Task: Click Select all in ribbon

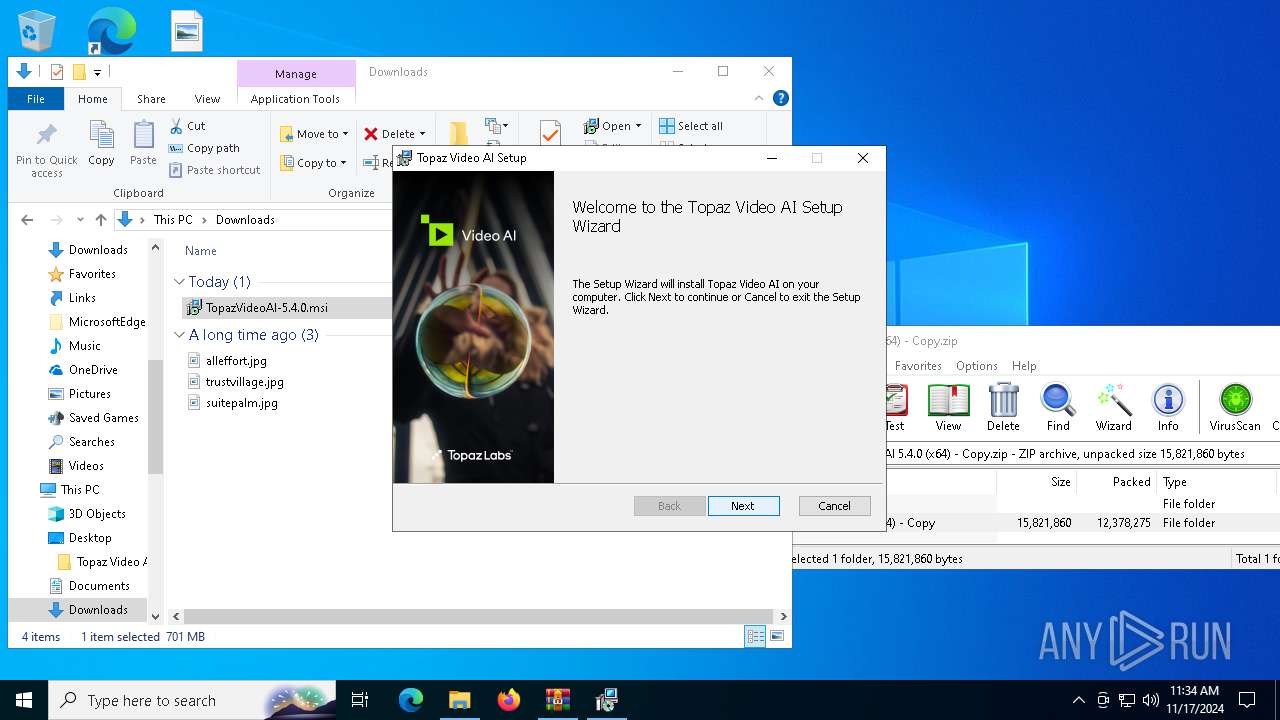Action: pyautogui.click(x=691, y=126)
